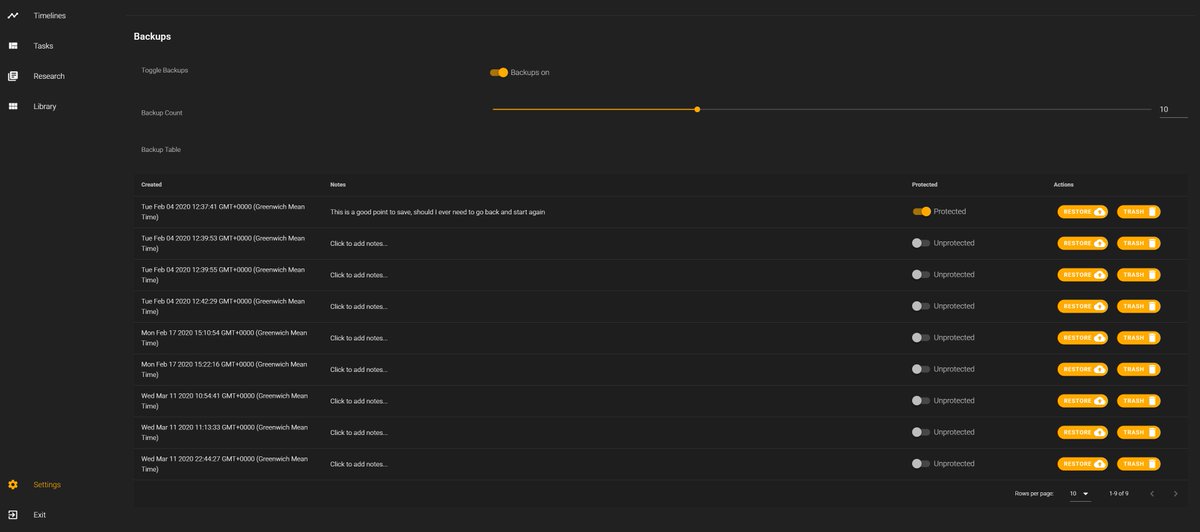The image size is (1200, 532).
Task: Protect the Feb 04 12:39:53 backup
Action: coord(921,243)
